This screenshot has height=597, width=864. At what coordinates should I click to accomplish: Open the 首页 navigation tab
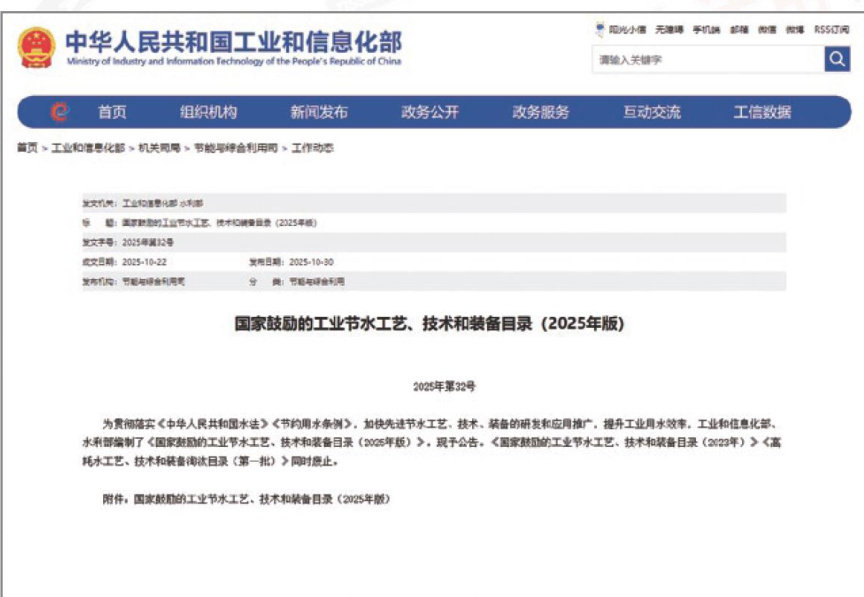[x=112, y=112]
